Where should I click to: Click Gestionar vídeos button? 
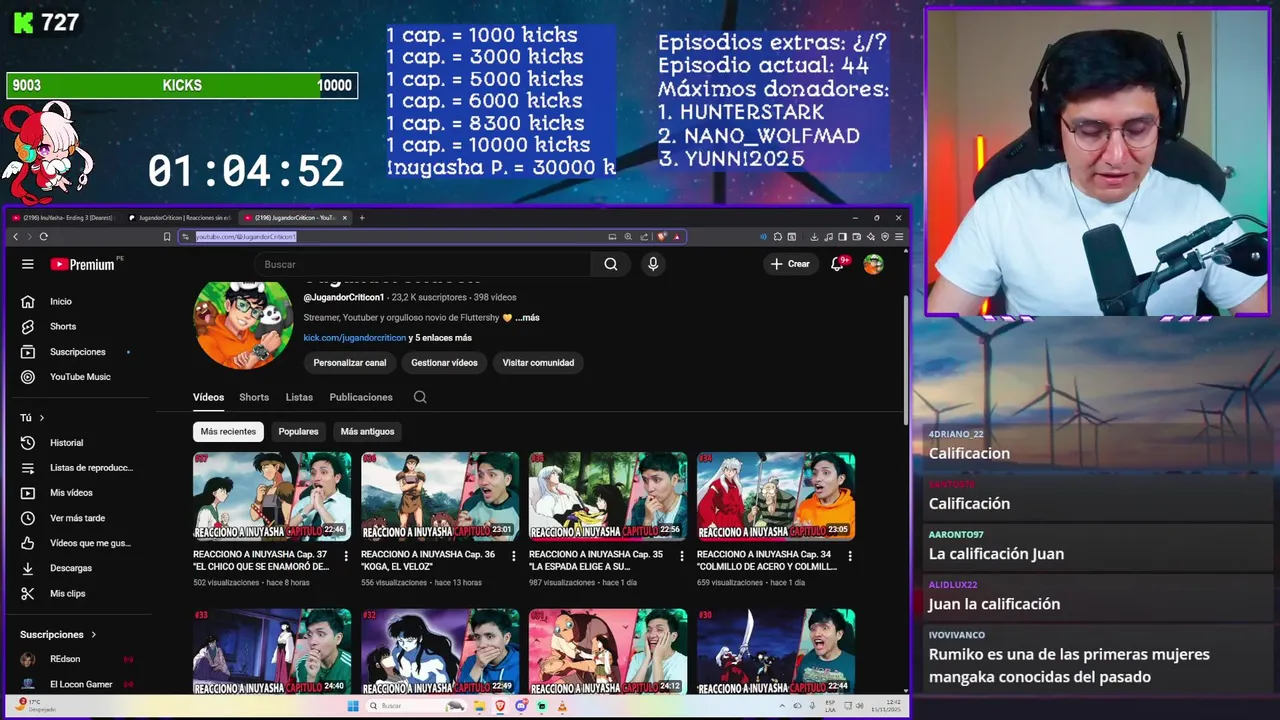(x=444, y=363)
